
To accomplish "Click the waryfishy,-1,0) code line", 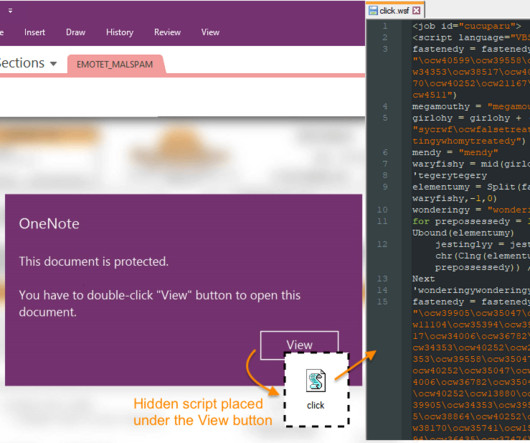I will pyautogui.click(x=455, y=198).
